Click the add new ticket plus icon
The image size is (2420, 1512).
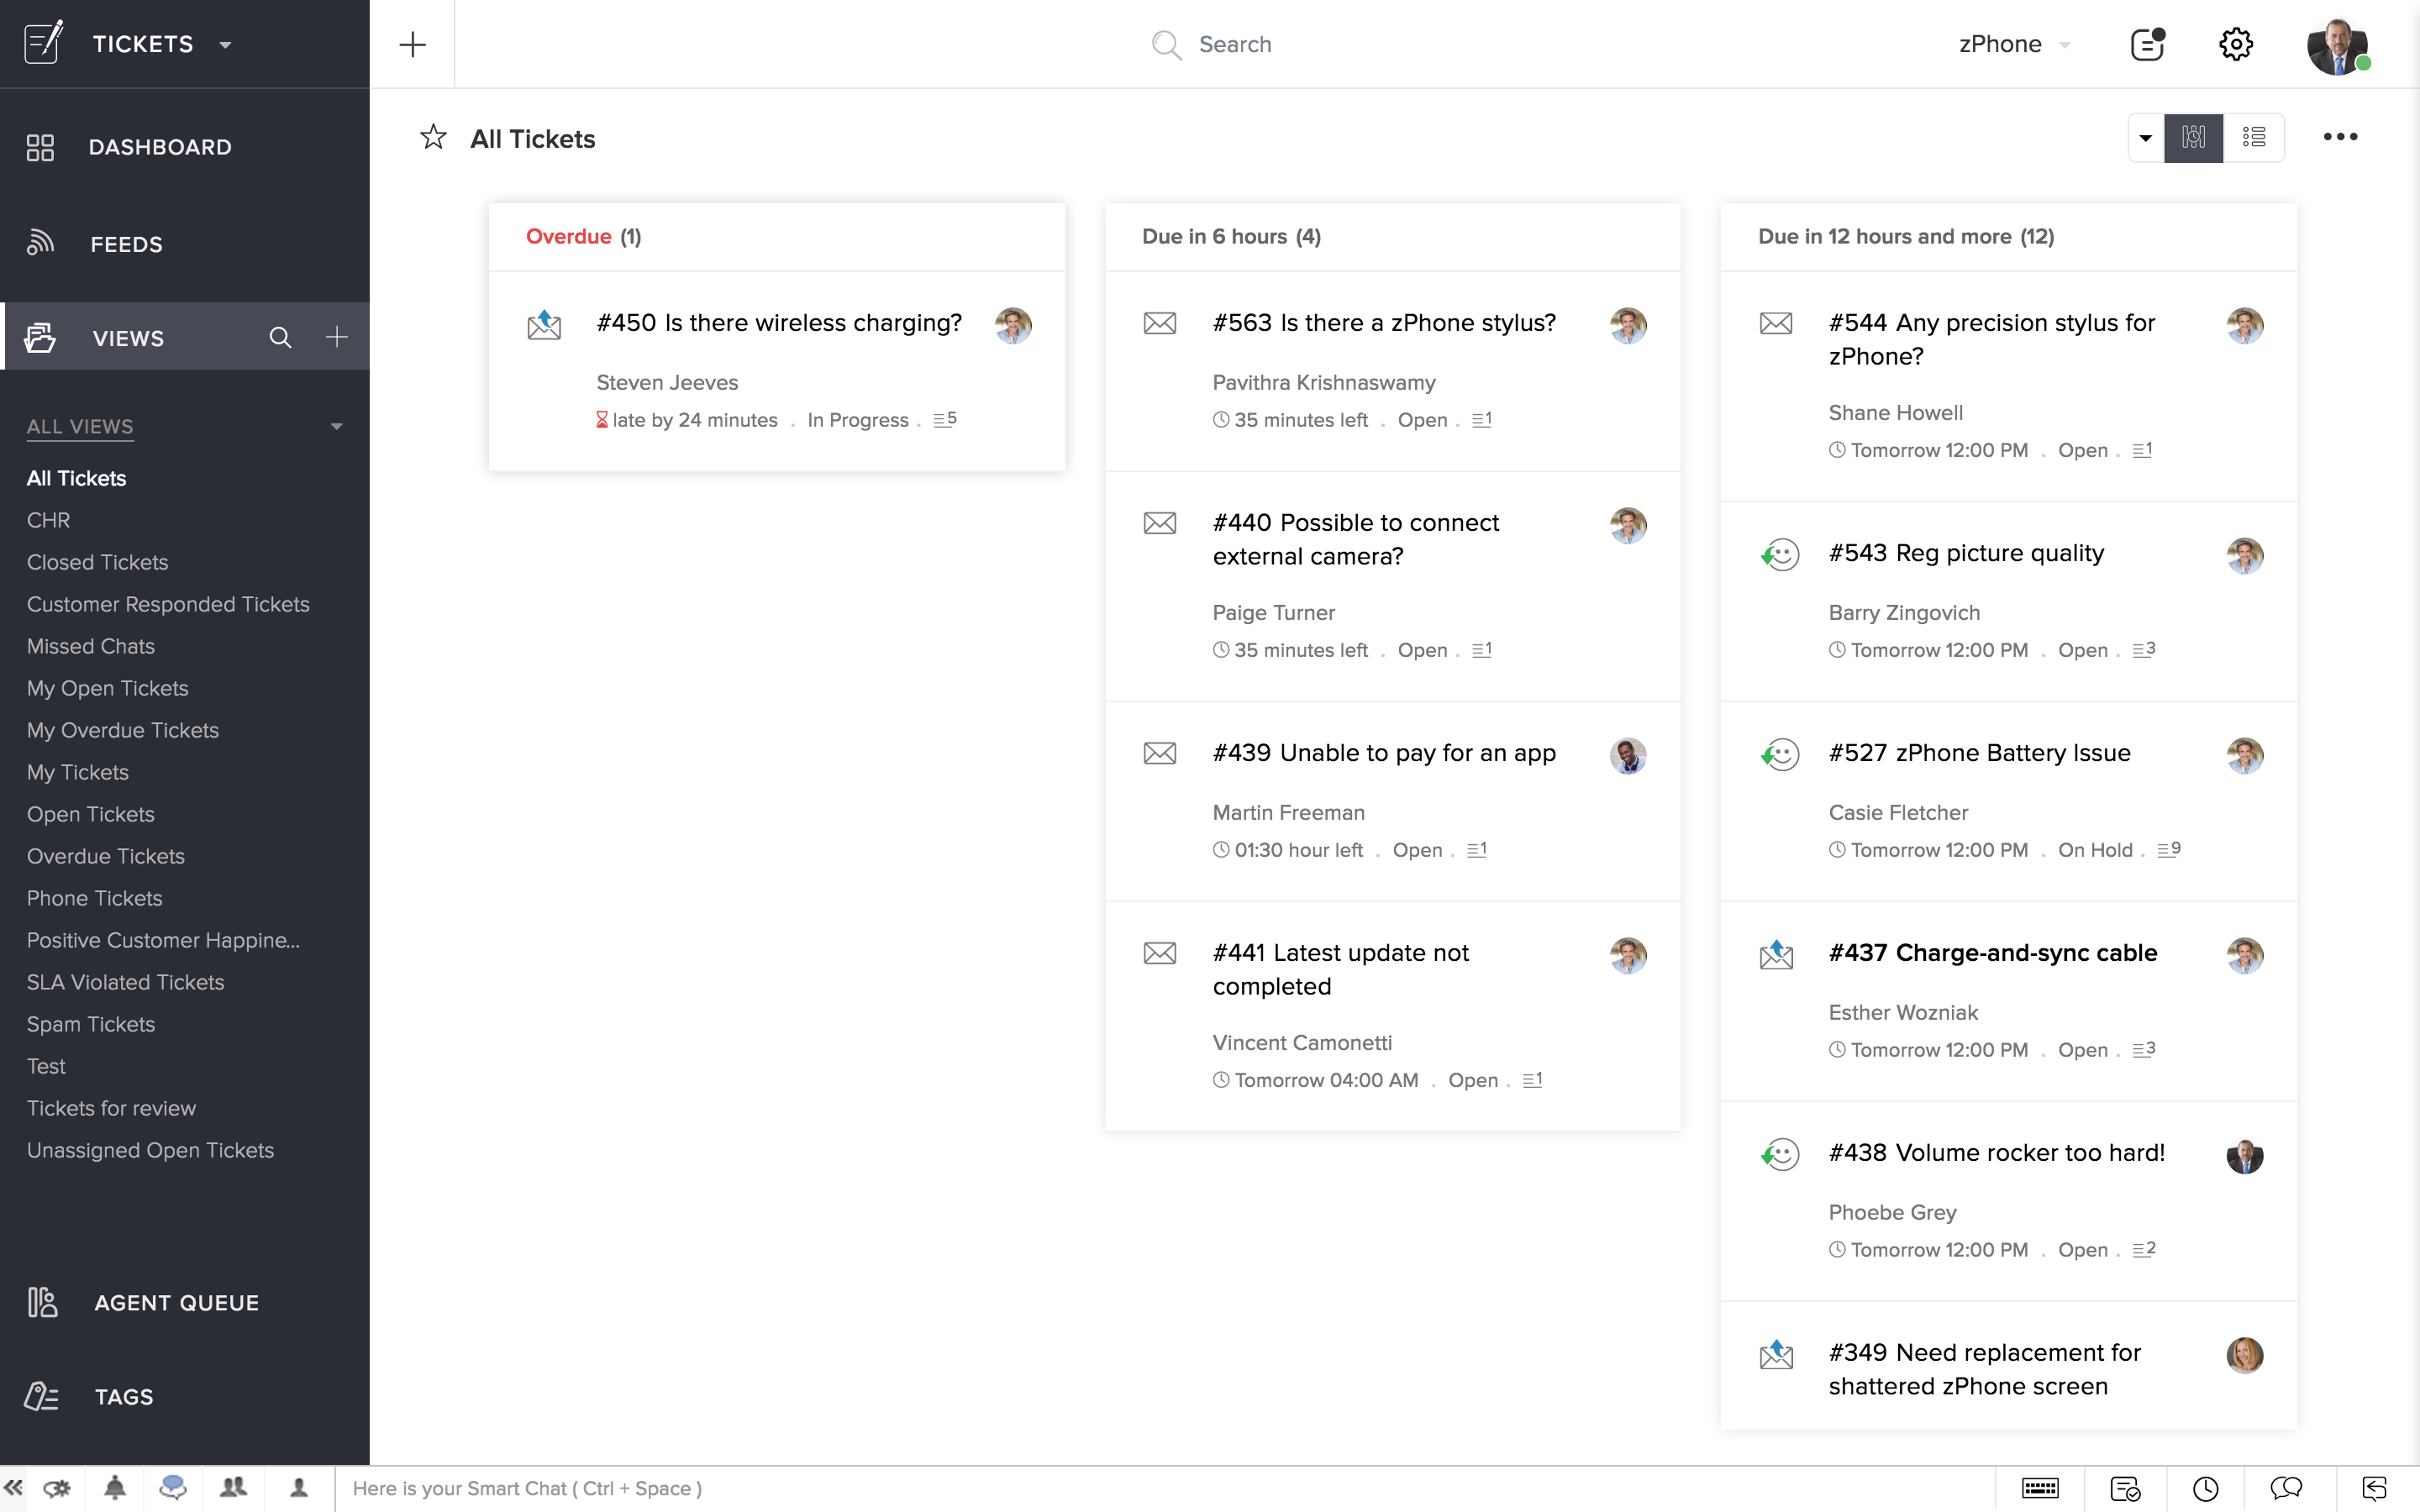pyautogui.click(x=412, y=44)
